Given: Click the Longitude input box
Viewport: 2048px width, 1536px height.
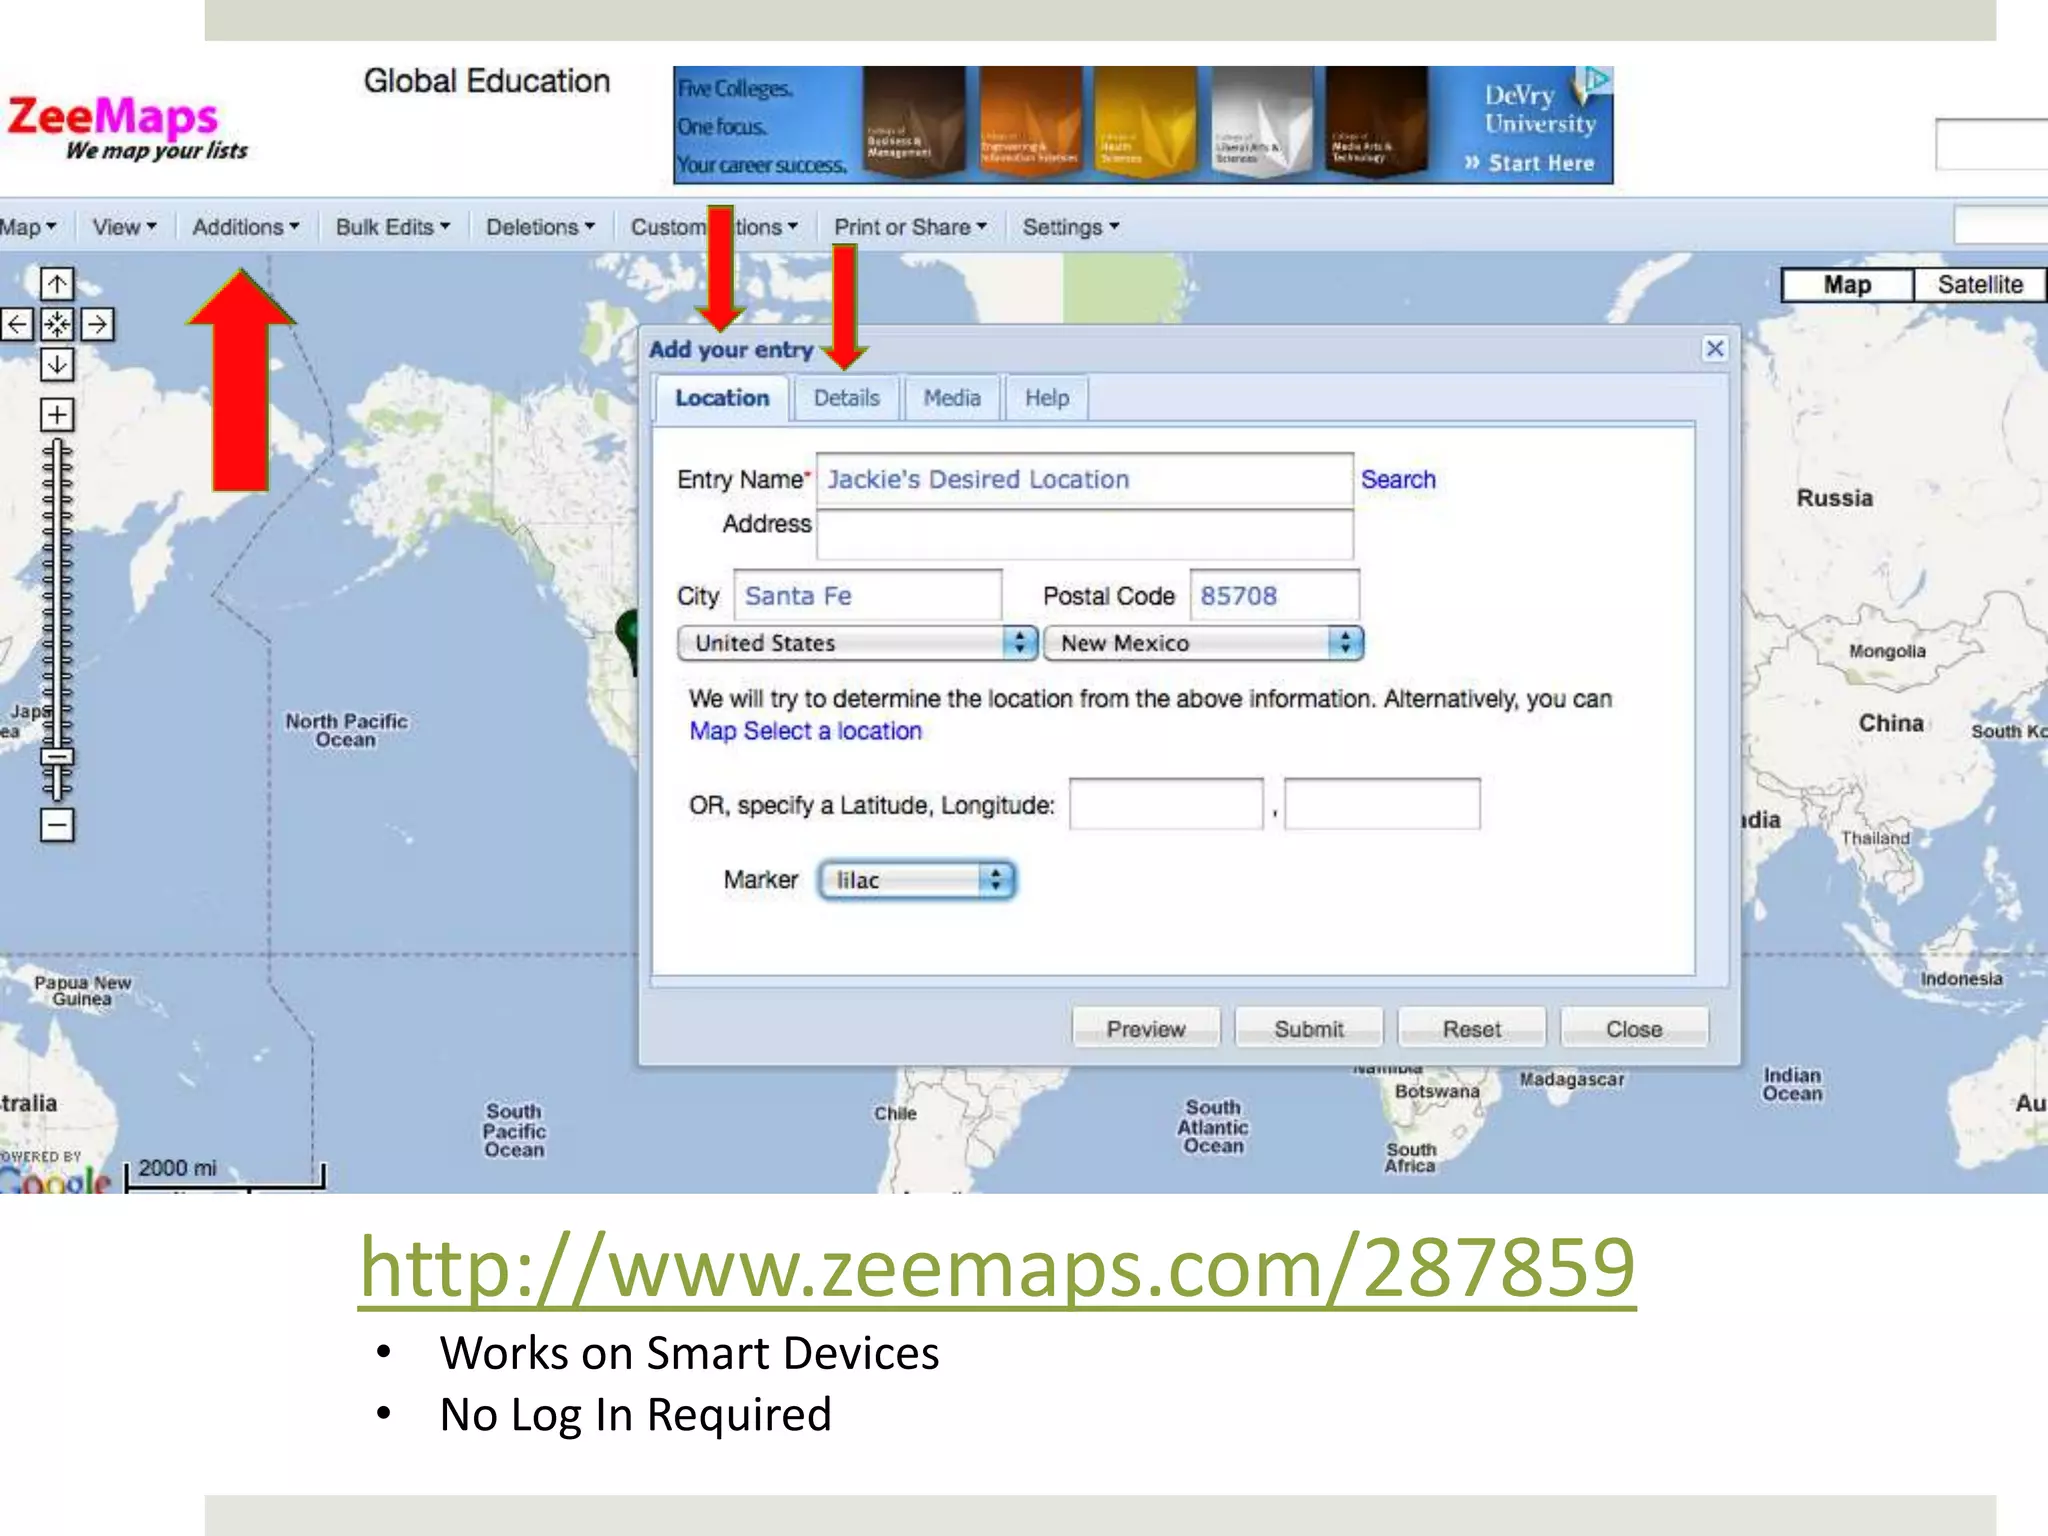Looking at the screenshot, I should (1382, 804).
